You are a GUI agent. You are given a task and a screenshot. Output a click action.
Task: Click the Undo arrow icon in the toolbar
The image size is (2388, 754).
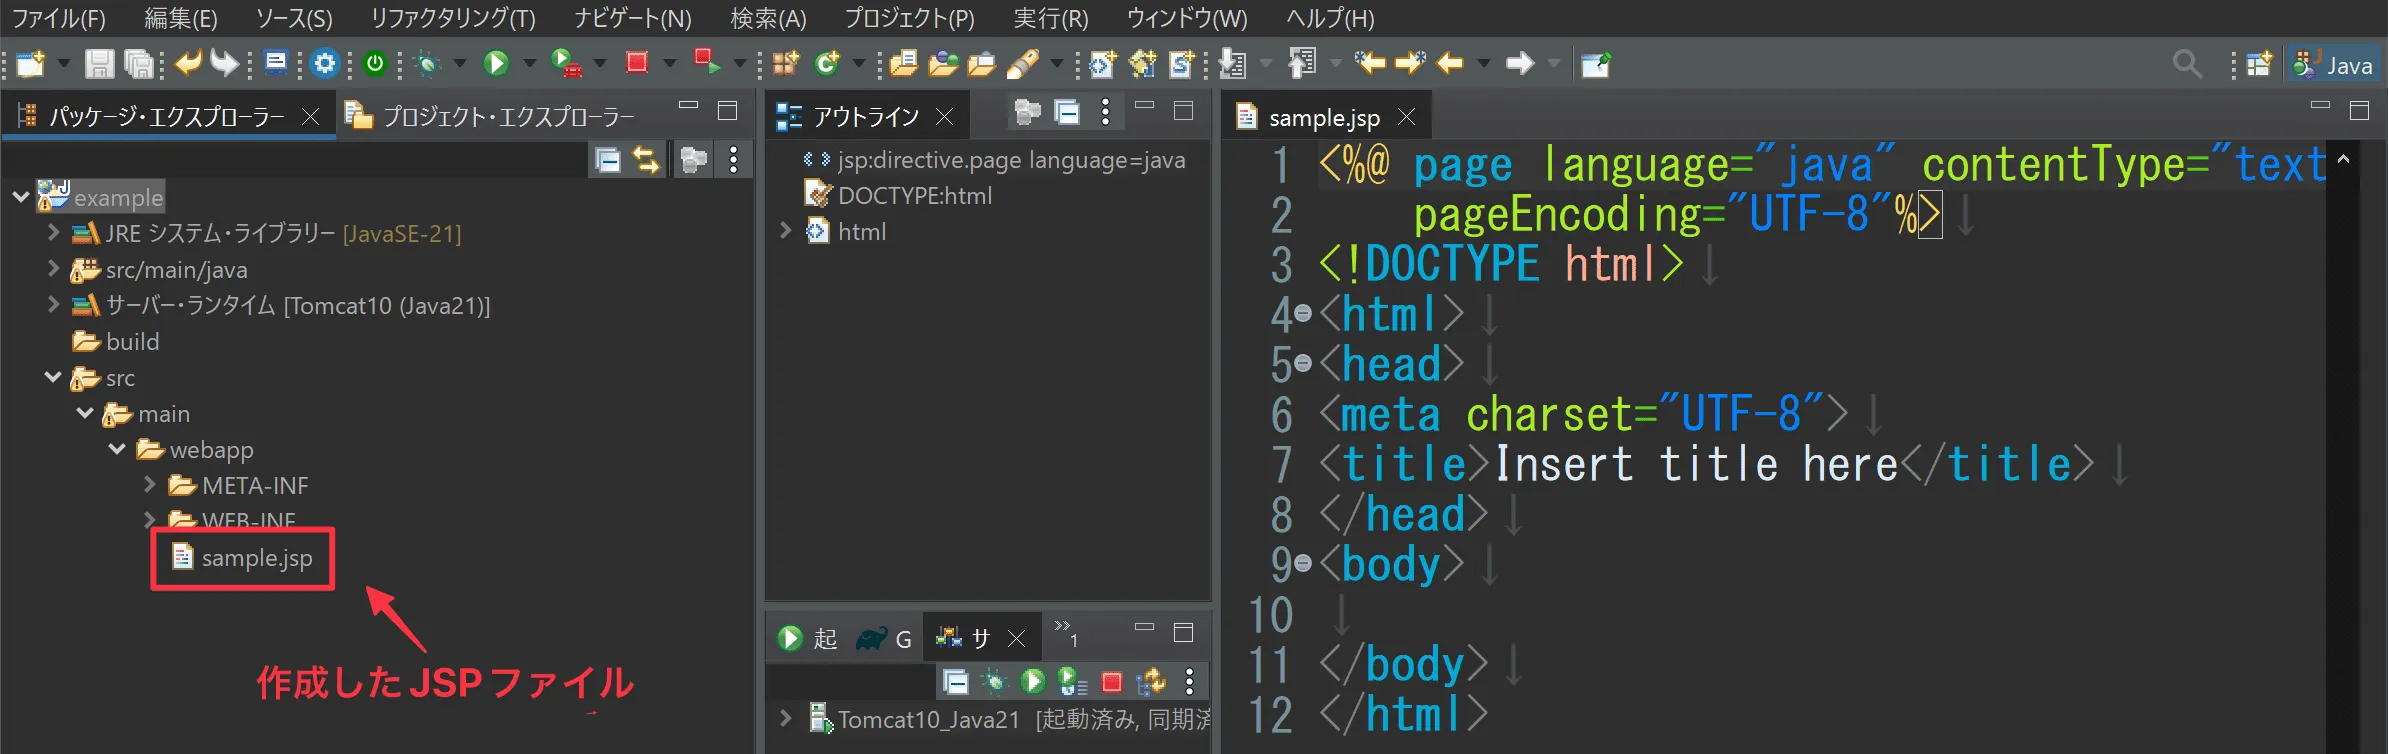click(187, 64)
